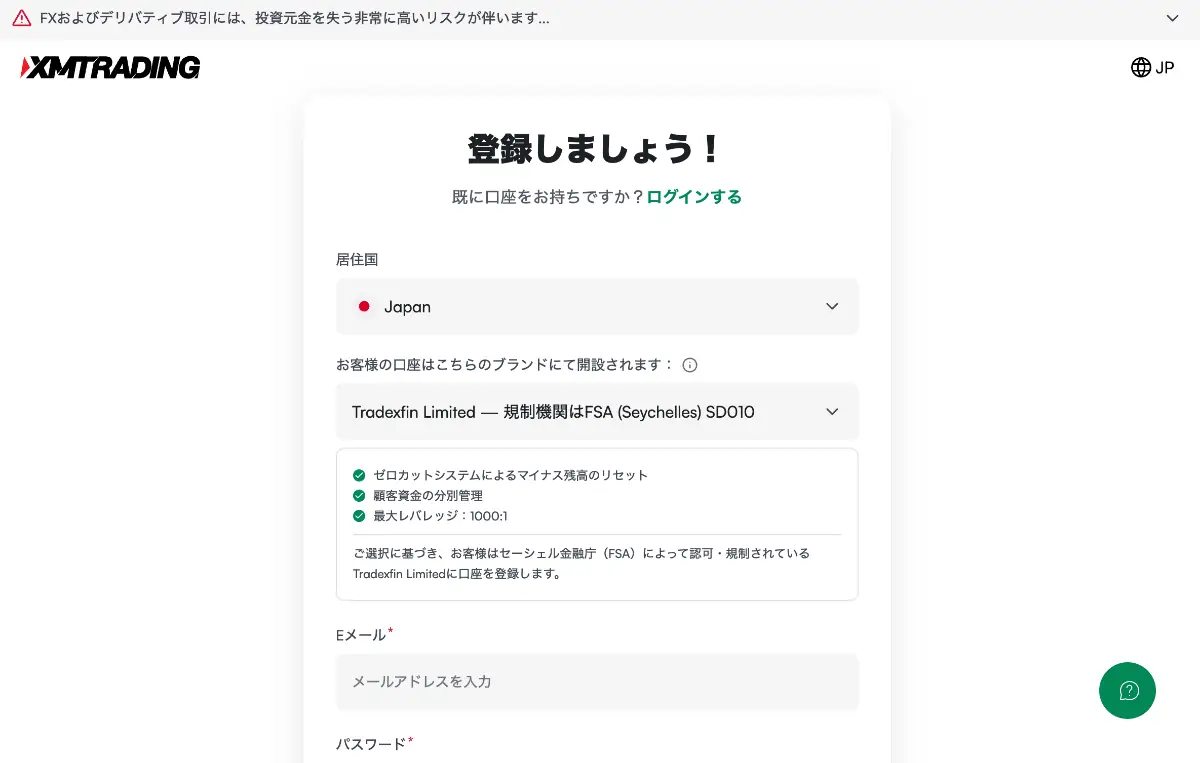Click the red warning triangle icon
This screenshot has width=1200, height=763.
tap(22, 18)
